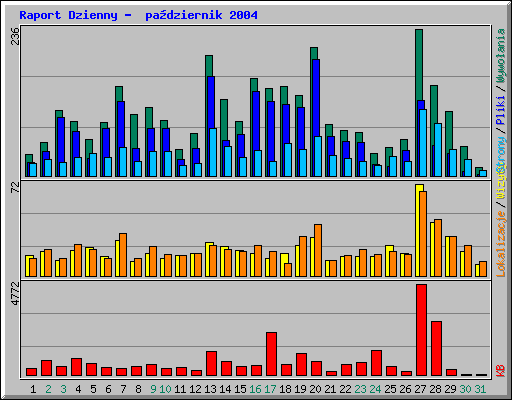Screen dimensions: 512x400
Task: Click the red KB bar for day 13
Action: [x=211, y=364]
